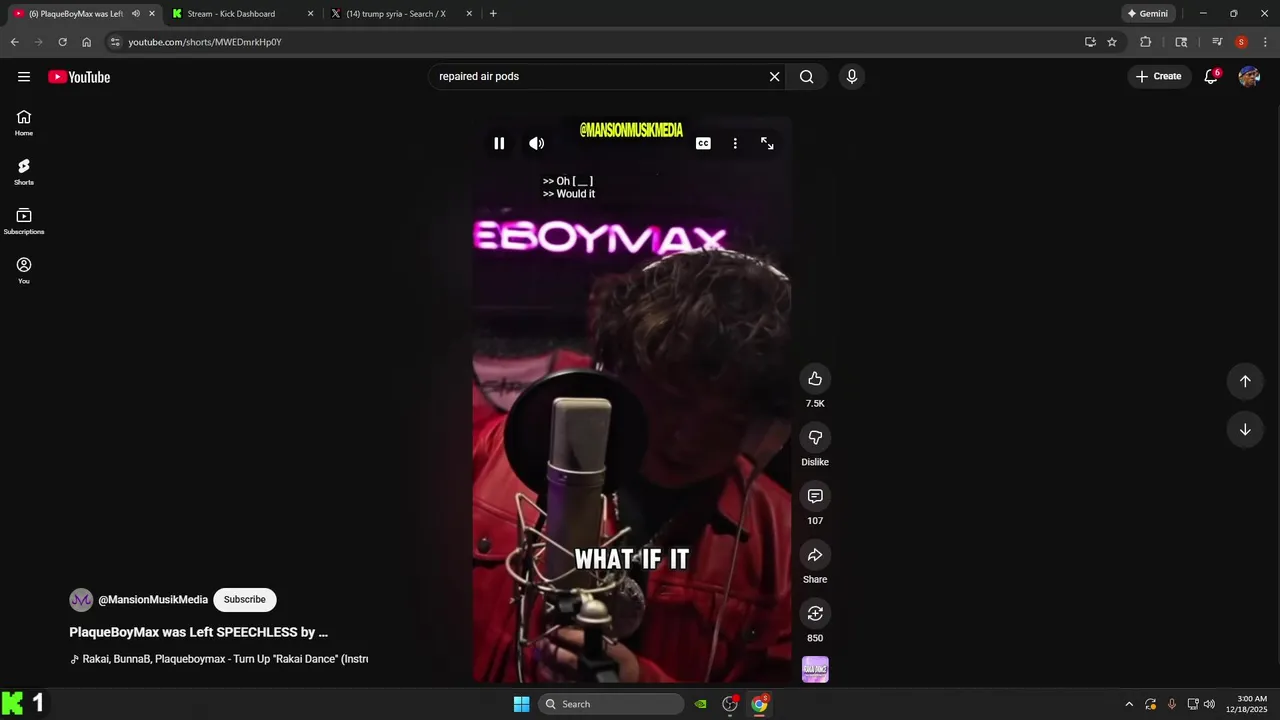Image resolution: width=1280 pixels, height=720 pixels.
Task: Click the MansionMusikMedia channel avatar
Action: (81, 600)
